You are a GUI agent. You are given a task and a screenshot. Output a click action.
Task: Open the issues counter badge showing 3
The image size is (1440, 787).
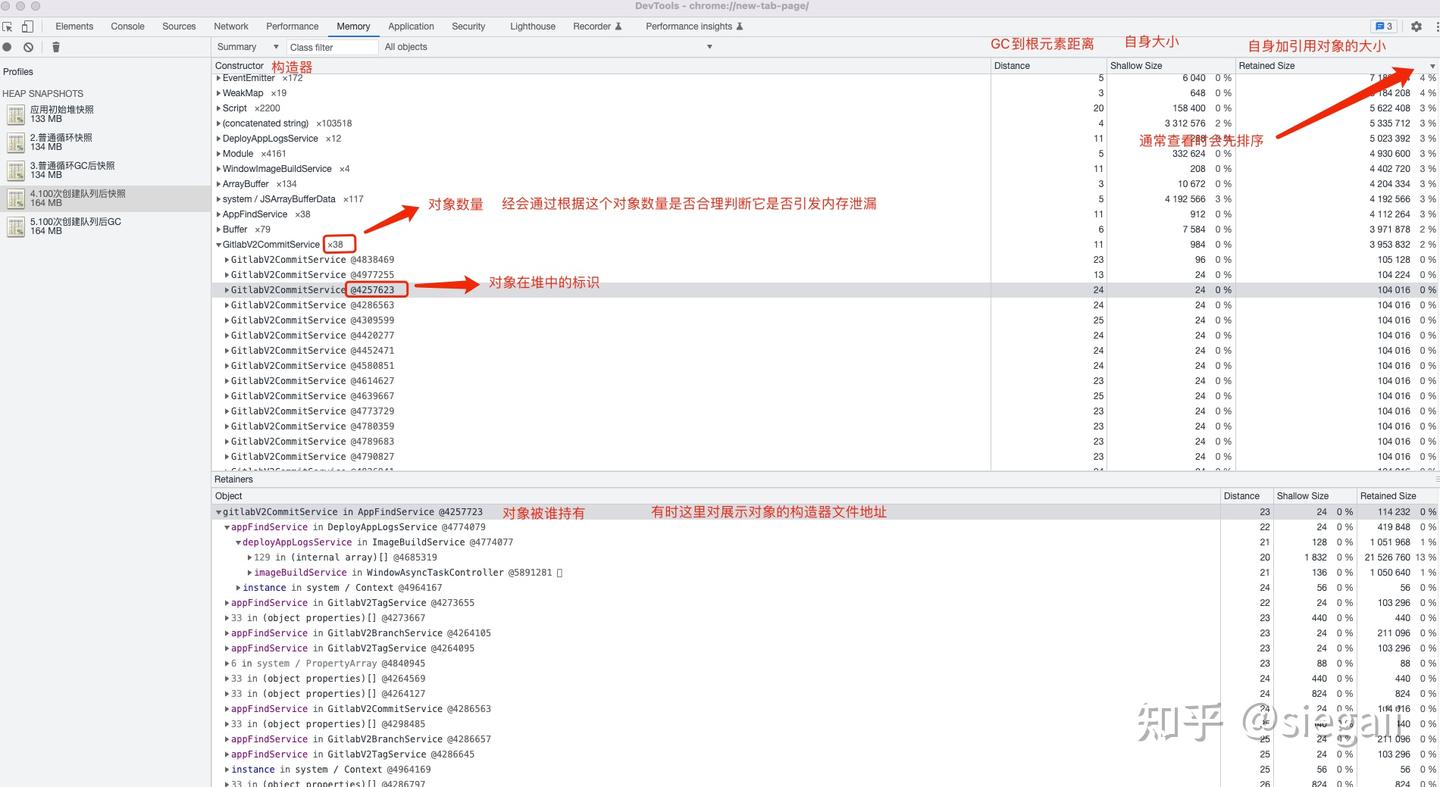1384,27
